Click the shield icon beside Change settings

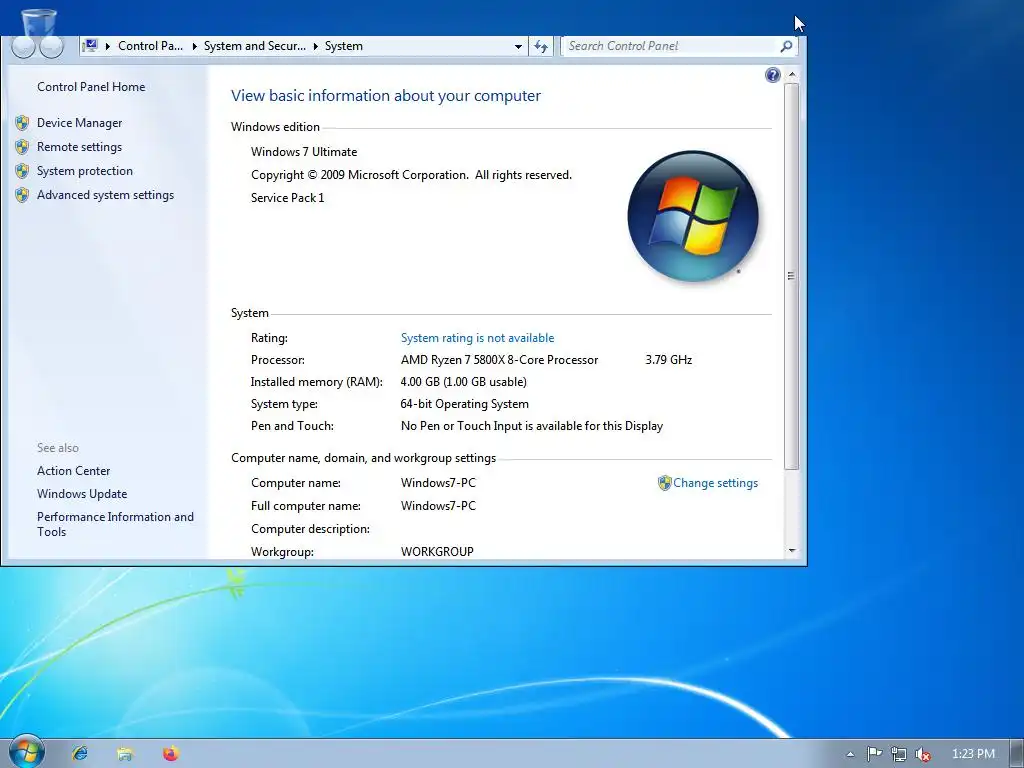[664, 483]
